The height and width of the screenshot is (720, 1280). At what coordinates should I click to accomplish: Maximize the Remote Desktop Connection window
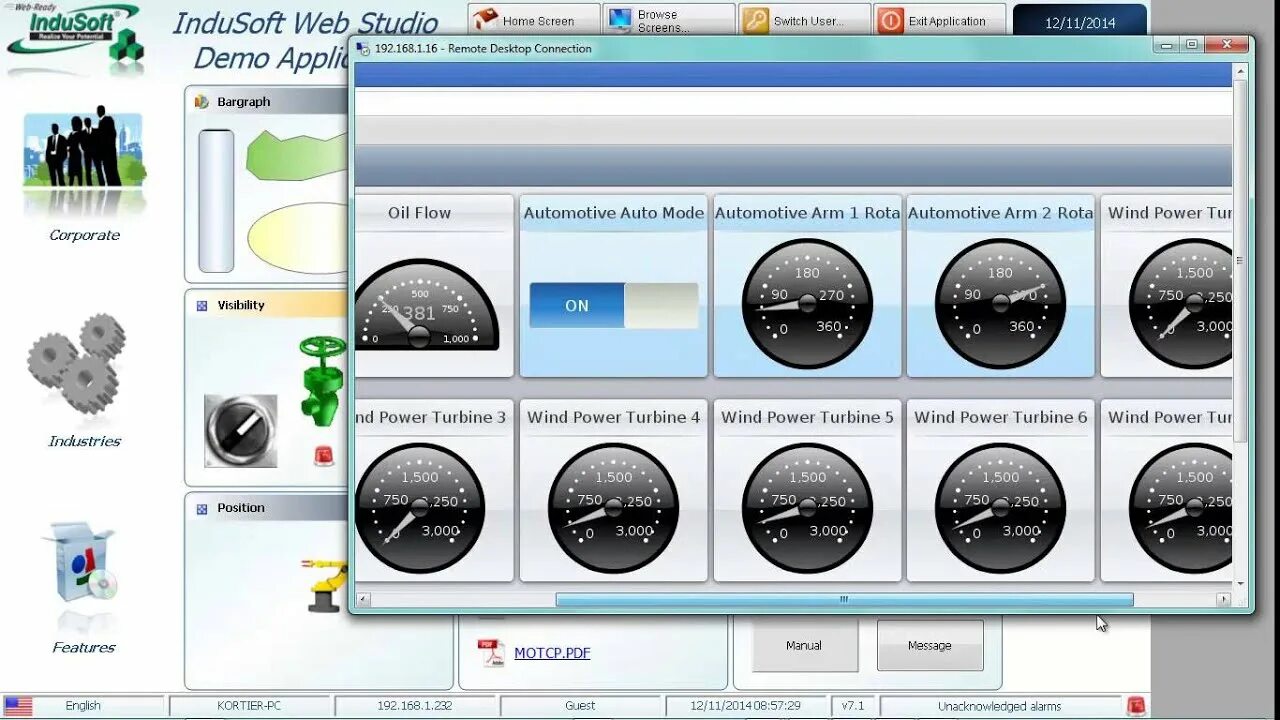tap(1191, 44)
